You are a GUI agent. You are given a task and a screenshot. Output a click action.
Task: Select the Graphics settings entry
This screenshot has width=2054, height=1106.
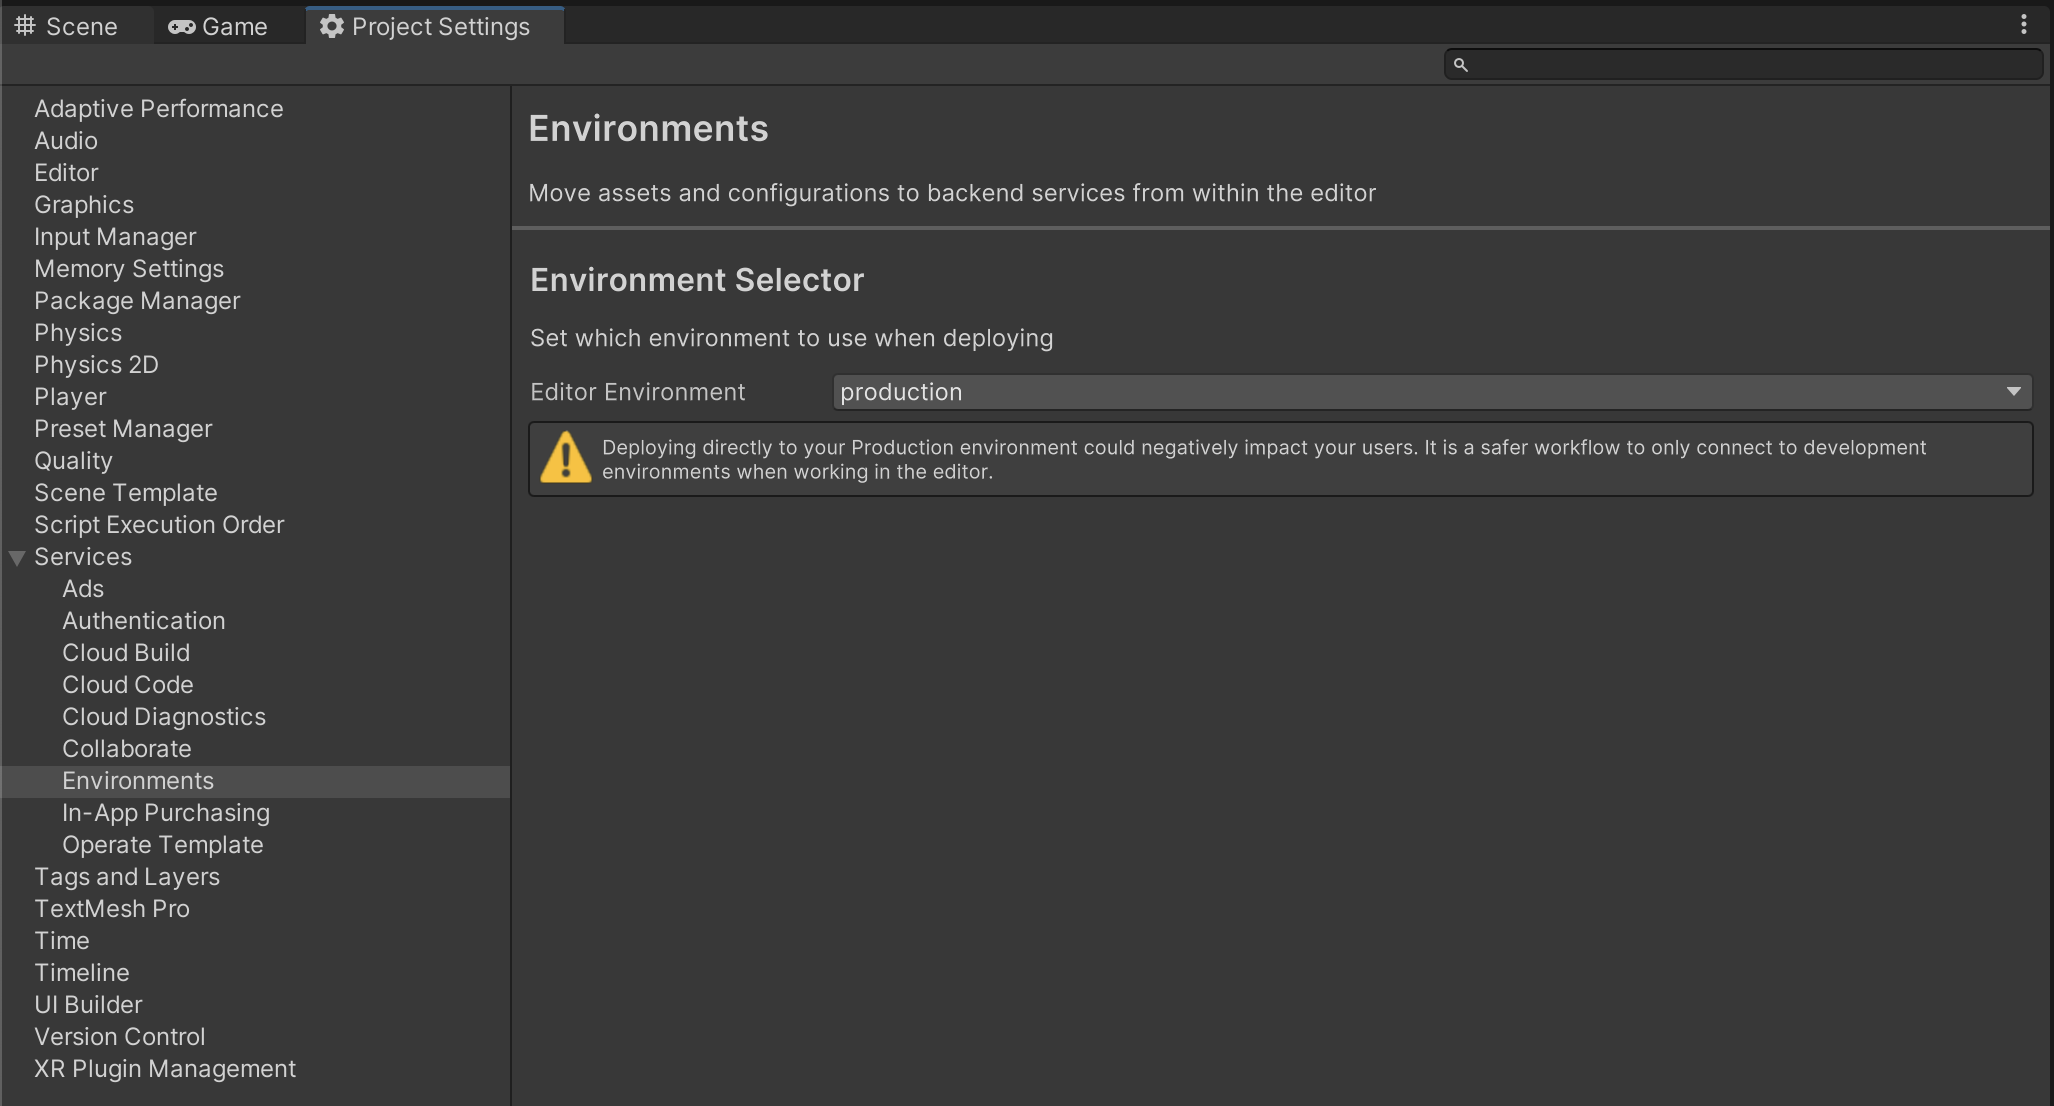click(84, 205)
